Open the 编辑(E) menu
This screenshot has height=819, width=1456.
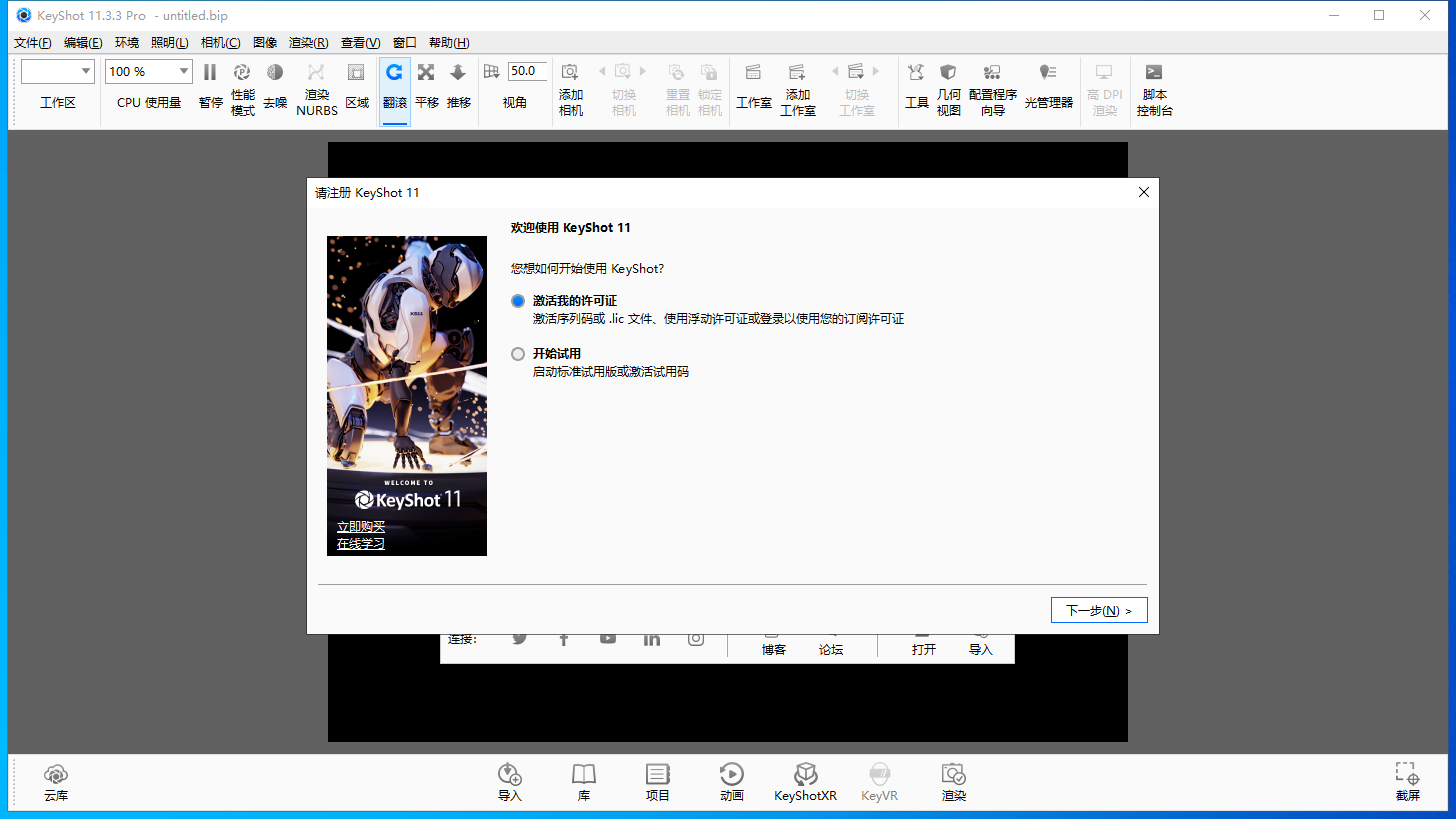[x=83, y=43]
